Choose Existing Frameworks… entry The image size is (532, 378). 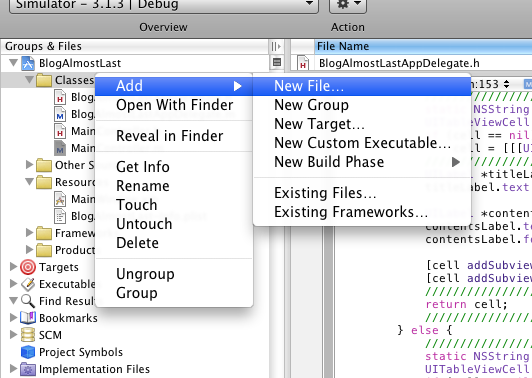(x=362, y=212)
